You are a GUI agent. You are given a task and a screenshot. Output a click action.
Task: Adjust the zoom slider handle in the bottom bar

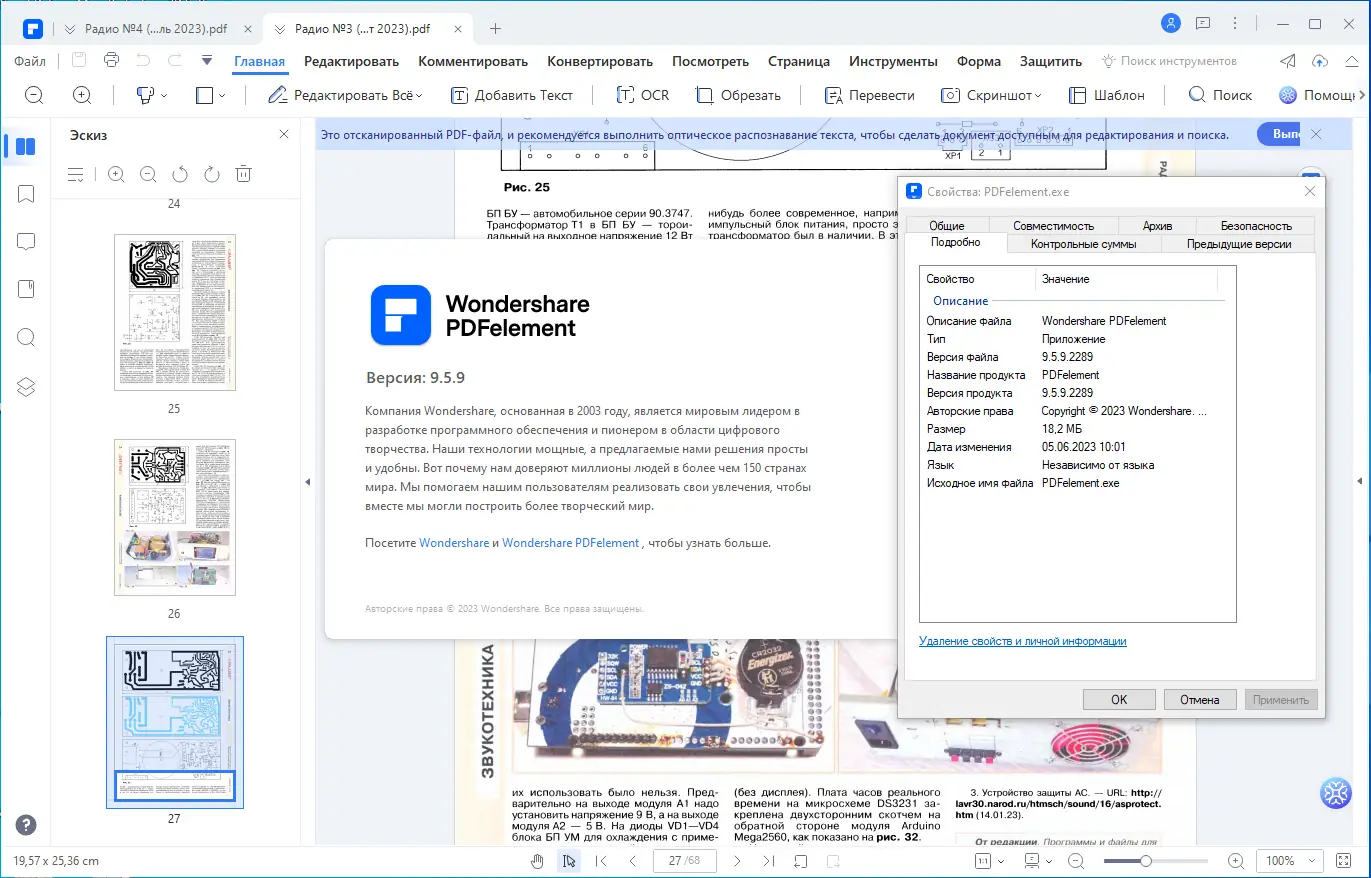click(1146, 861)
